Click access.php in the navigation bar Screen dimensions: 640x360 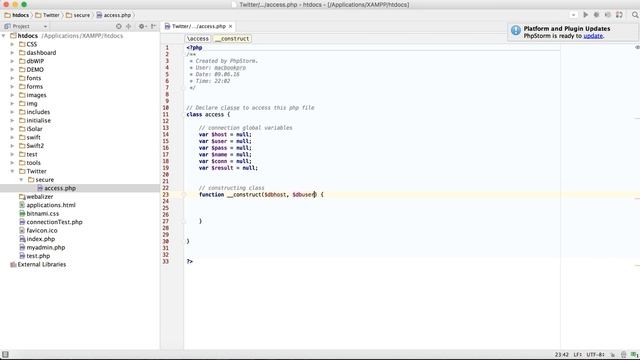point(114,15)
